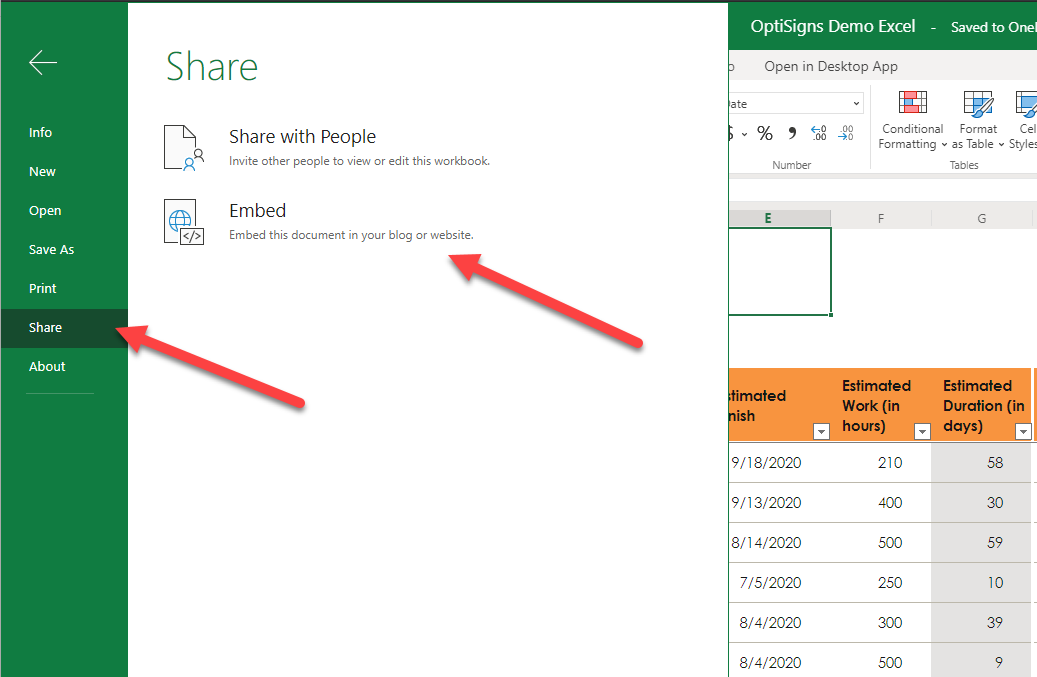Expand the number format dropdown
The width and height of the screenshot is (1037, 677).
coord(857,104)
